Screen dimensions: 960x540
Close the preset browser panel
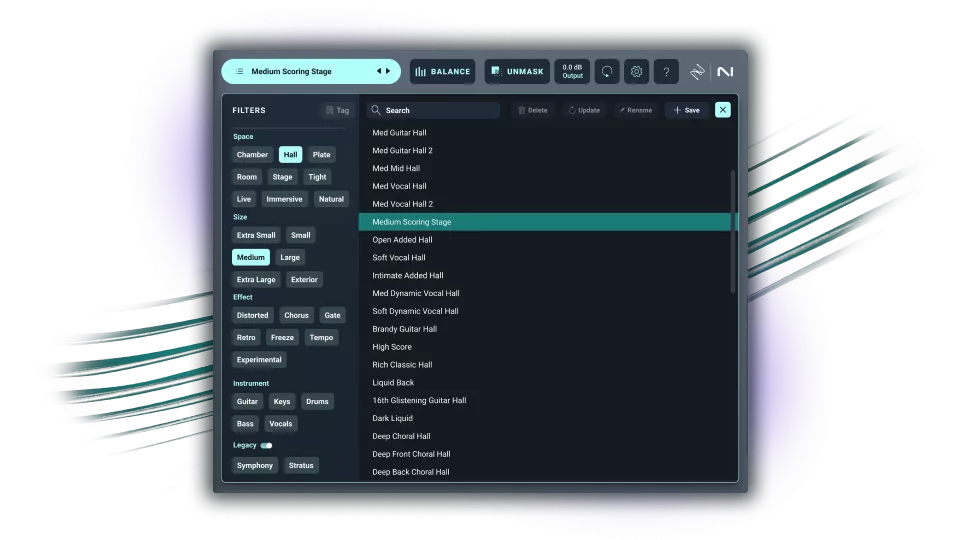coord(723,110)
